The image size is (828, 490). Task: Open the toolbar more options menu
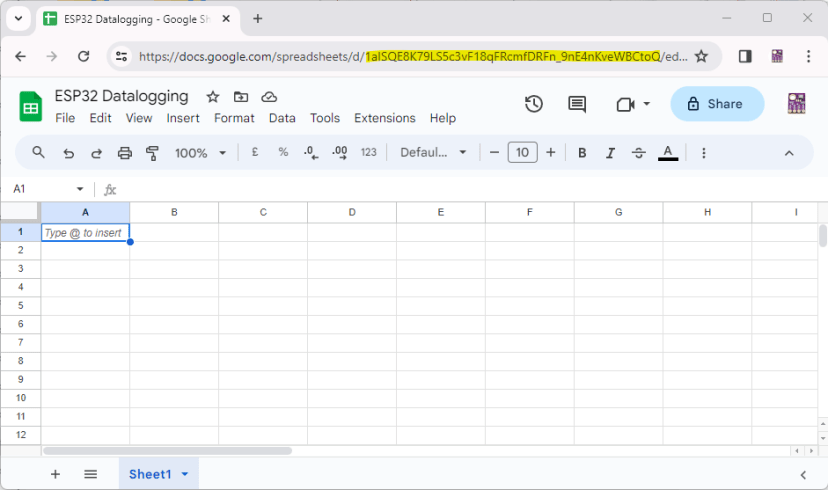[703, 153]
